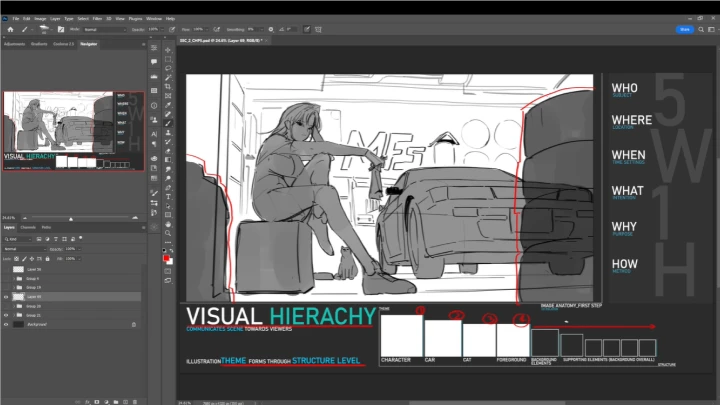This screenshot has height=405, width=720.
Task: Open the Window menu
Action: [154, 19]
